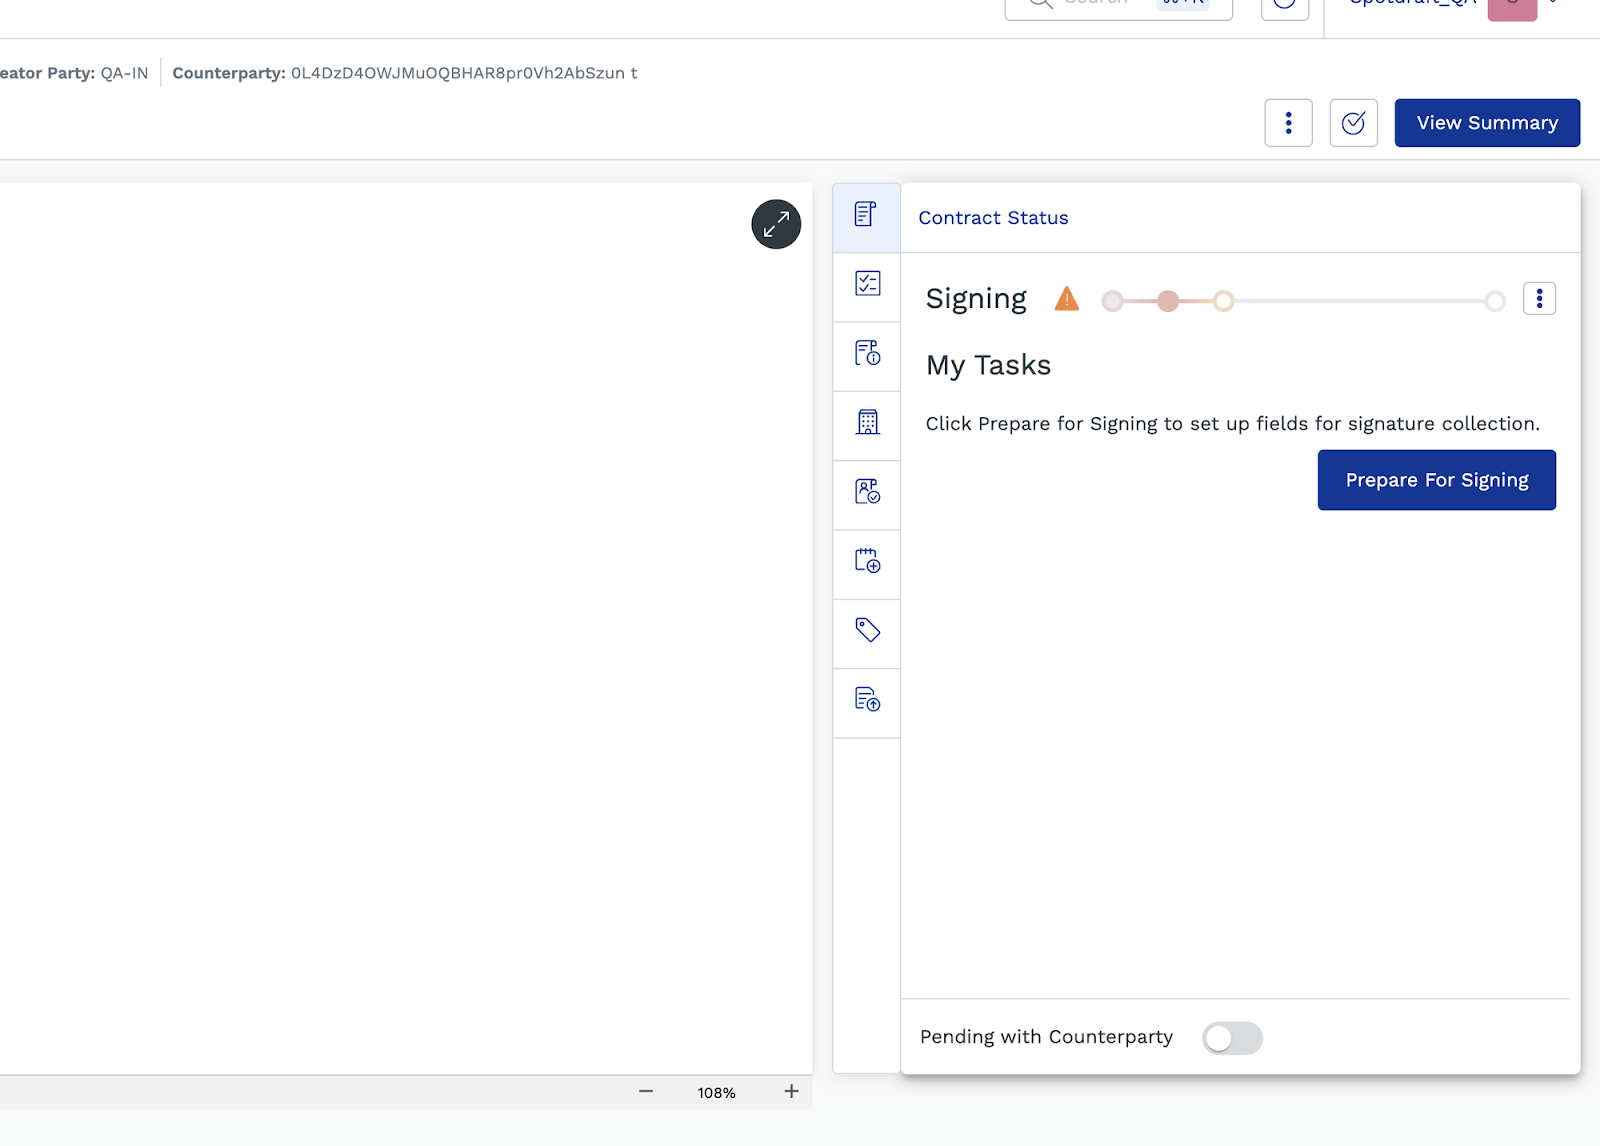Click the filled second step on progress tracker

pos(1168,301)
